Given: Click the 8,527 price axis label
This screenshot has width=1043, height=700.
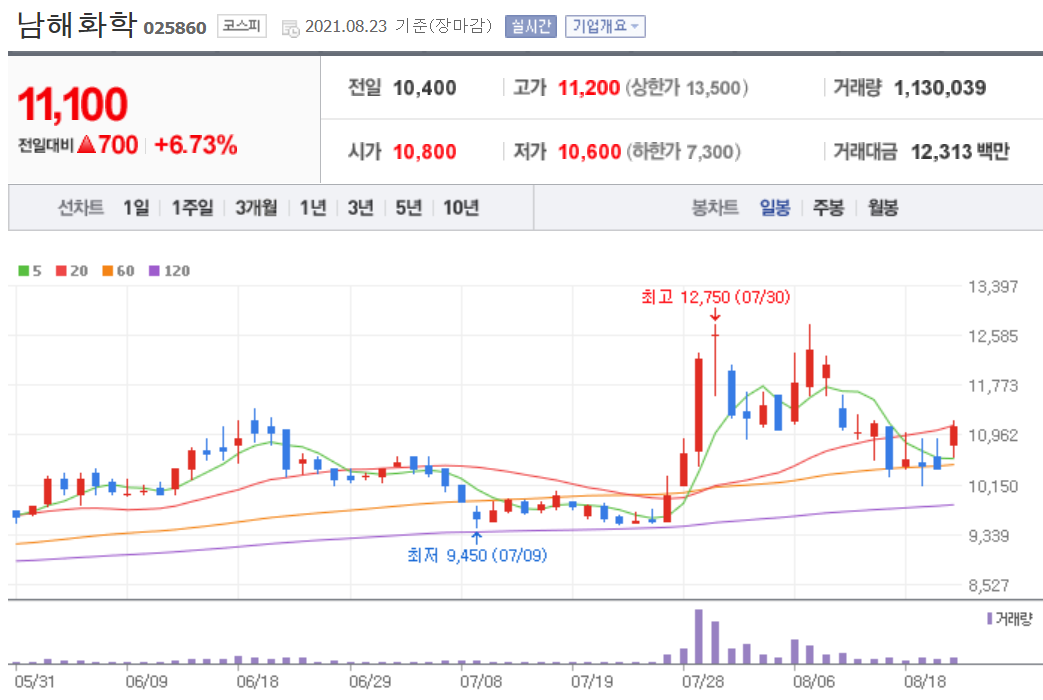Looking at the screenshot, I should click(x=988, y=586).
